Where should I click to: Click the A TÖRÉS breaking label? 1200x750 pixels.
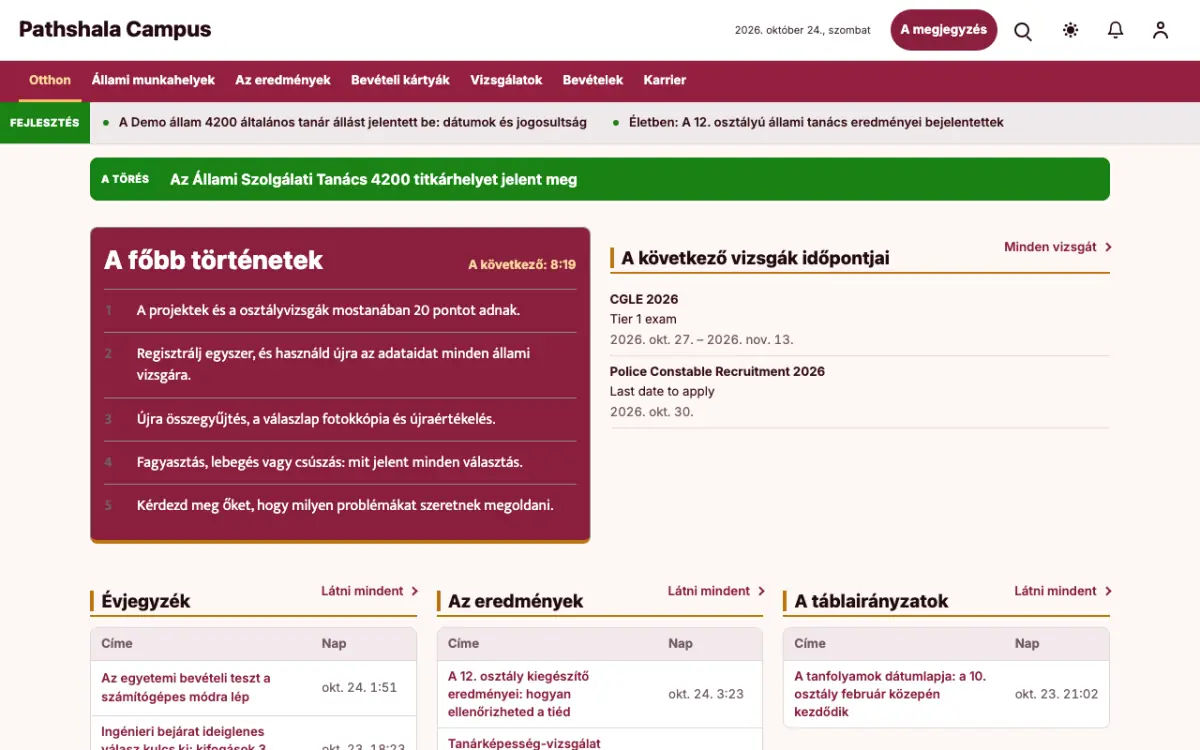coord(125,179)
